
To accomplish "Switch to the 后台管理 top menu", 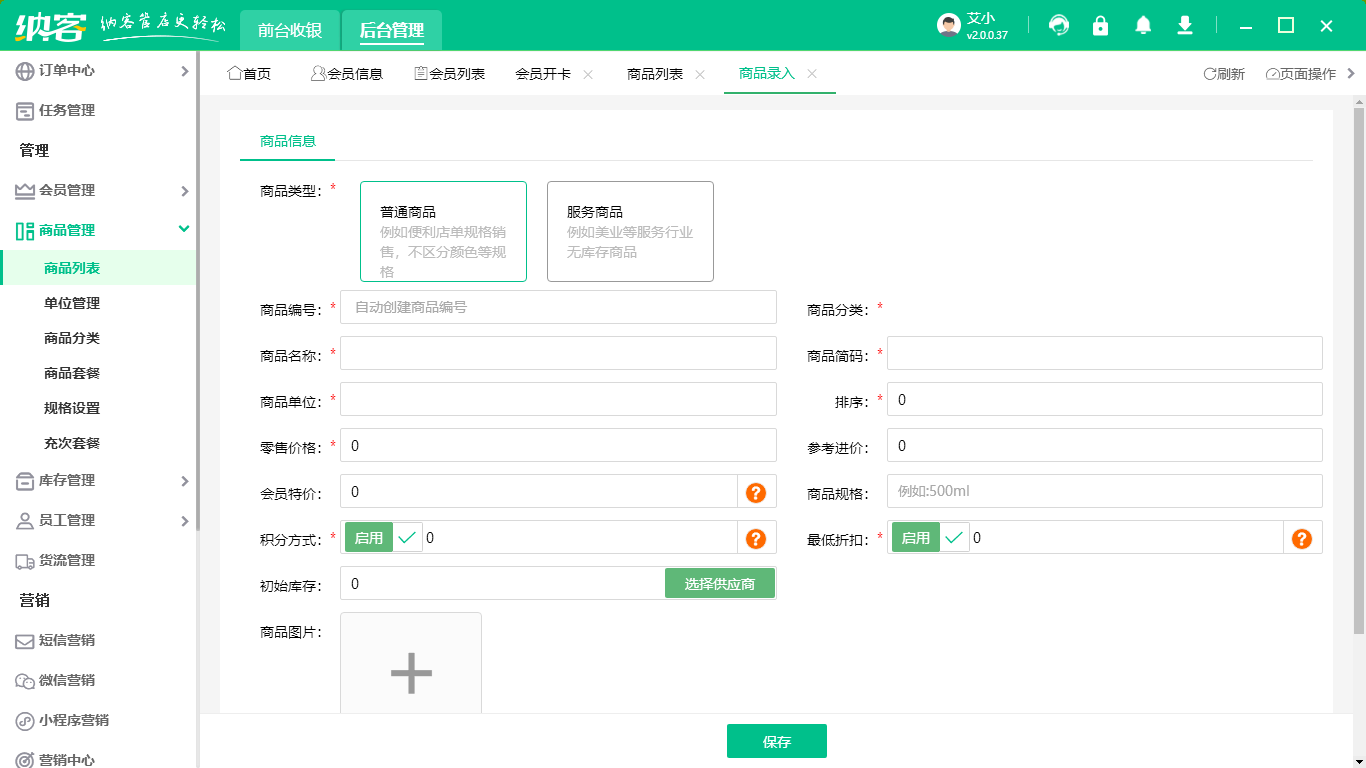I will click(391, 31).
